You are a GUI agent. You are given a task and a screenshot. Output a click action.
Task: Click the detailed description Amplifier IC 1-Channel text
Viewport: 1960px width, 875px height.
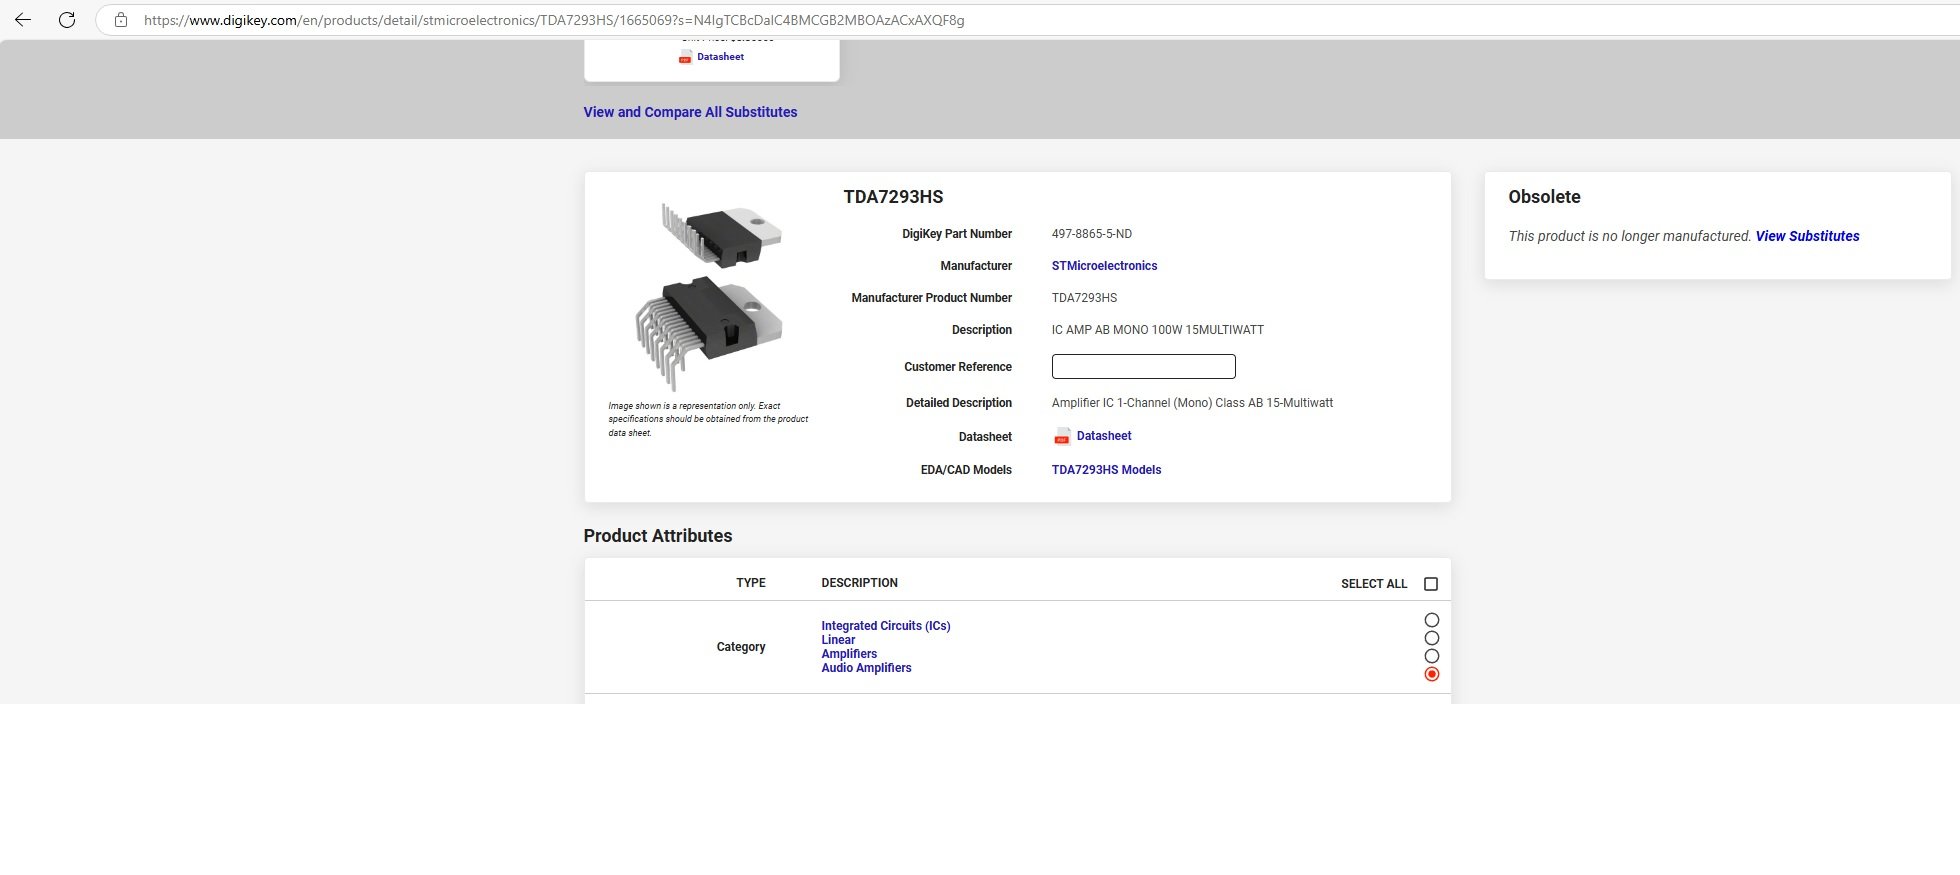[x=1192, y=403]
